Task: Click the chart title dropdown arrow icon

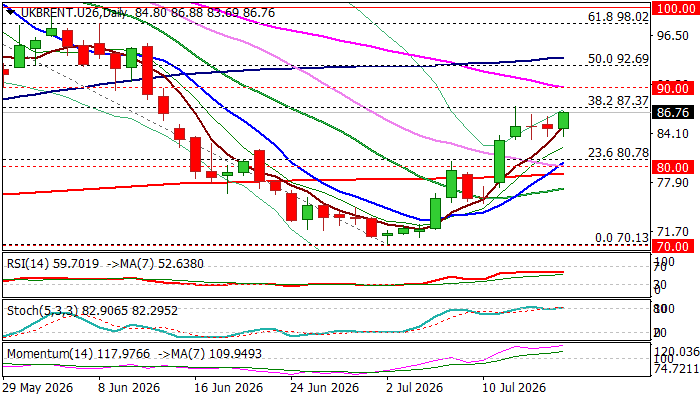Action: pos(11,12)
